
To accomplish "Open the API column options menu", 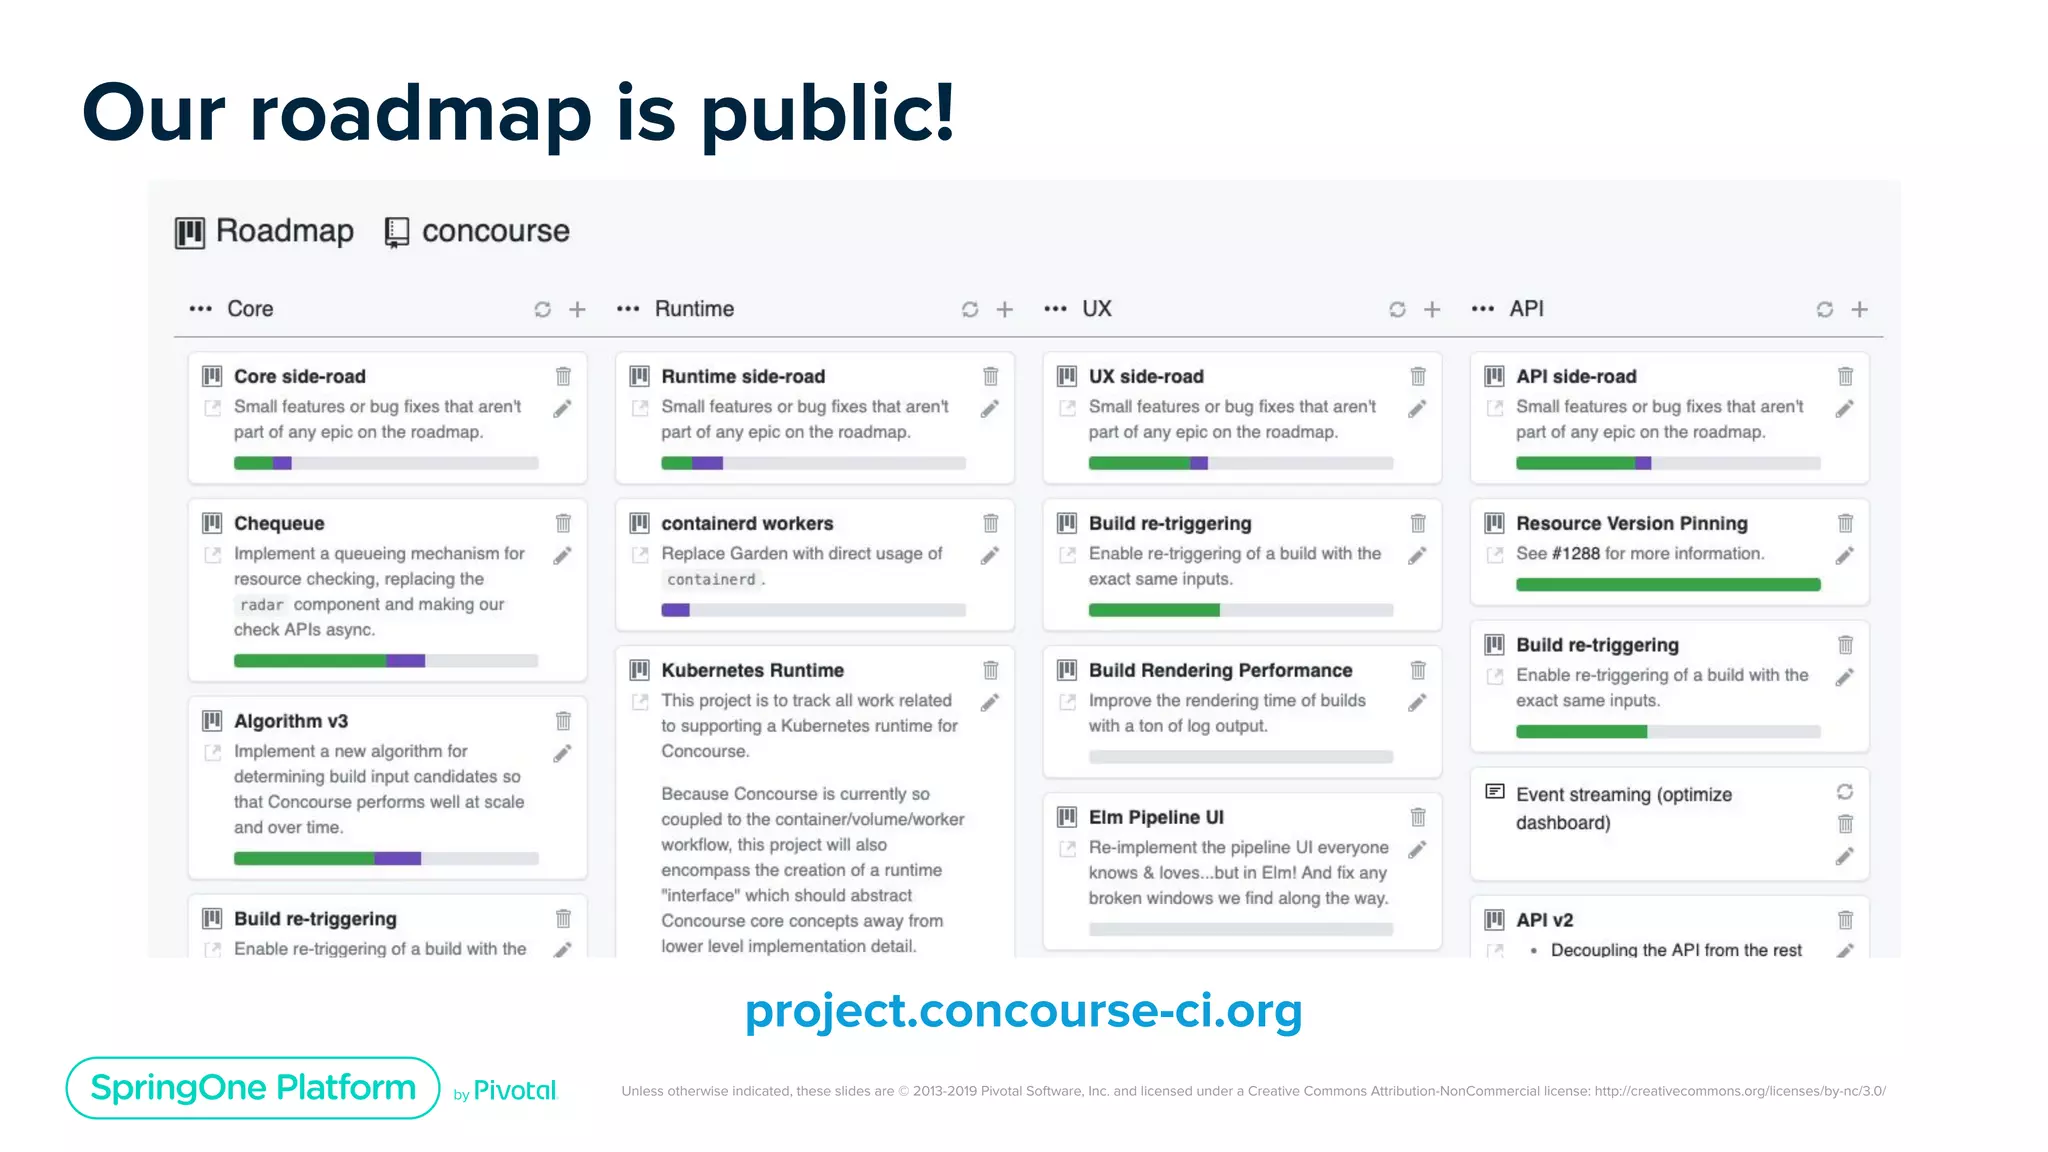I will (1483, 309).
